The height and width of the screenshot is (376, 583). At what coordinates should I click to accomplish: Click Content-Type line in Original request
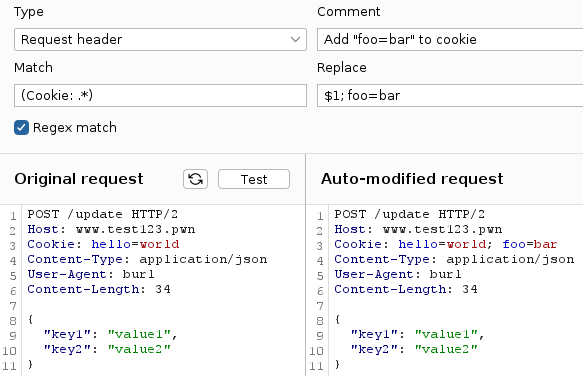click(x=147, y=259)
